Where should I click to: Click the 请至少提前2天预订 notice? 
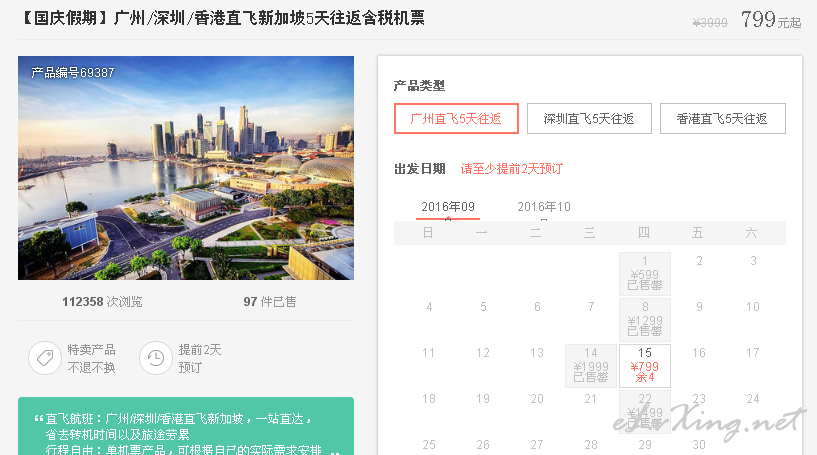[x=512, y=169]
